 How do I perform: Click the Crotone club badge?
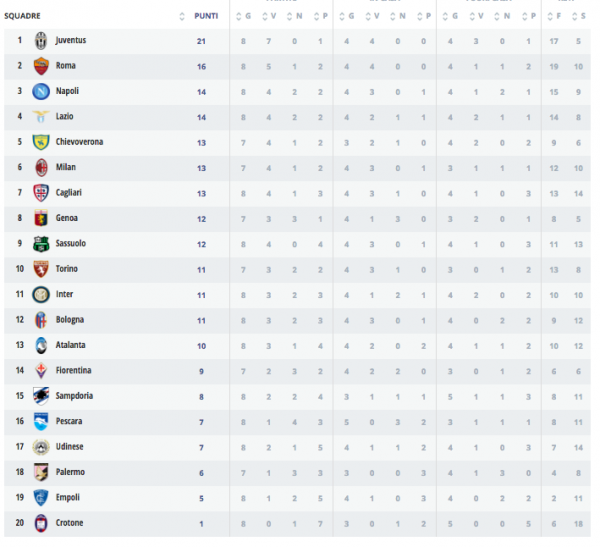[x=41, y=523]
